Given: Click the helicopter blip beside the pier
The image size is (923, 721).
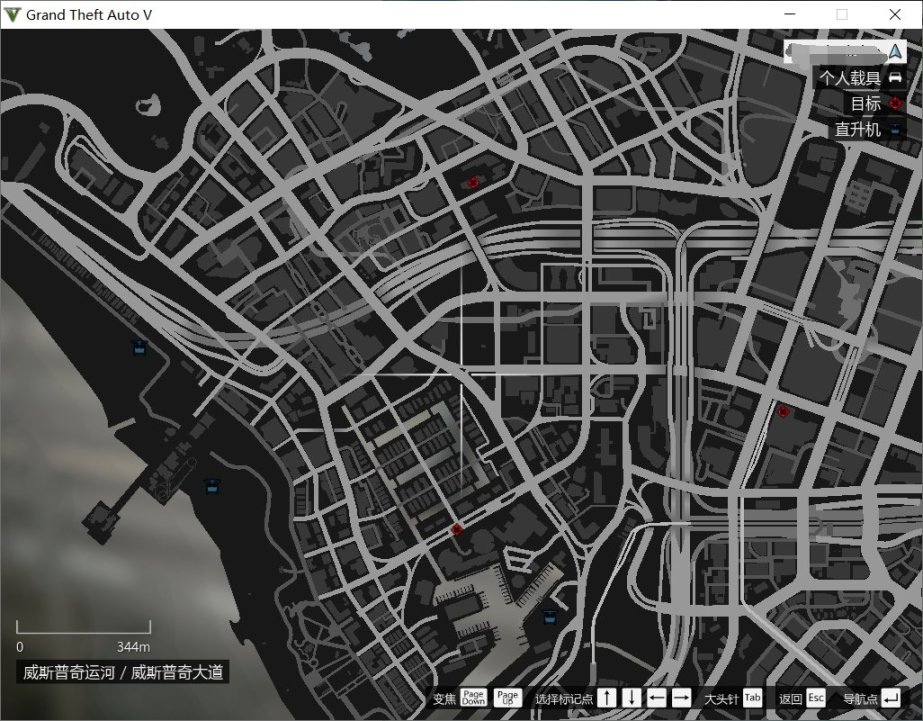Looking at the screenshot, I should click(212, 486).
